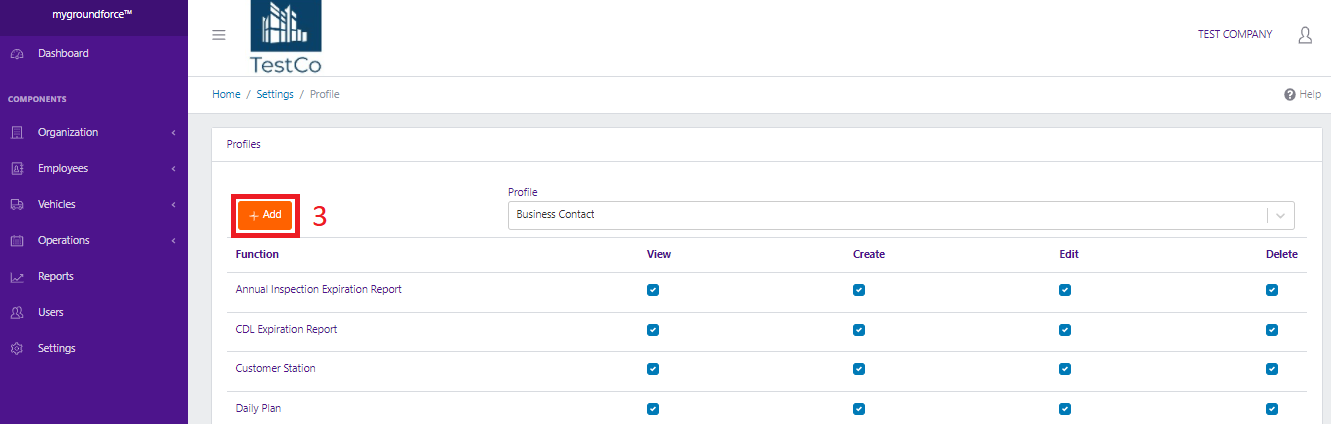
Task: Click the Vehicles truck icon
Action: [17, 205]
